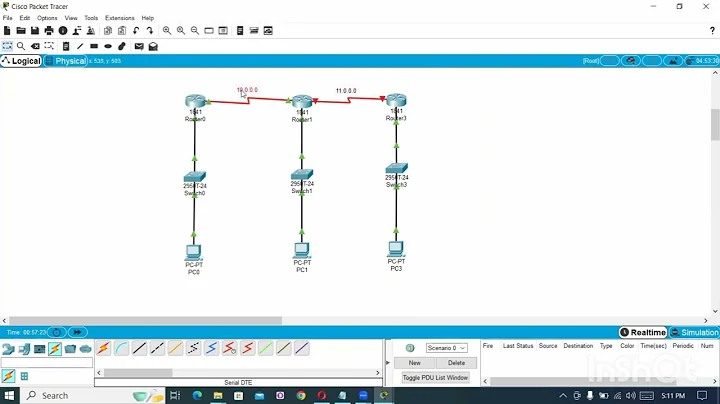Select PC3 in the topology
The image size is (720, 404).
coord(396,249)
